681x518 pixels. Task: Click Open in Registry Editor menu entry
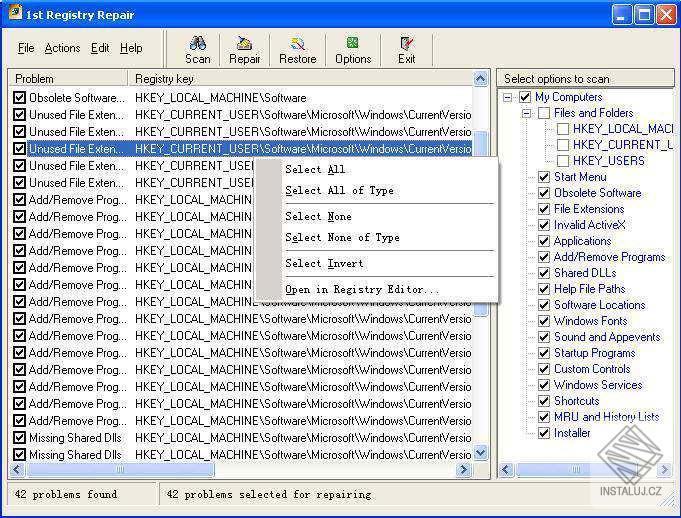(x=362, y=290)
